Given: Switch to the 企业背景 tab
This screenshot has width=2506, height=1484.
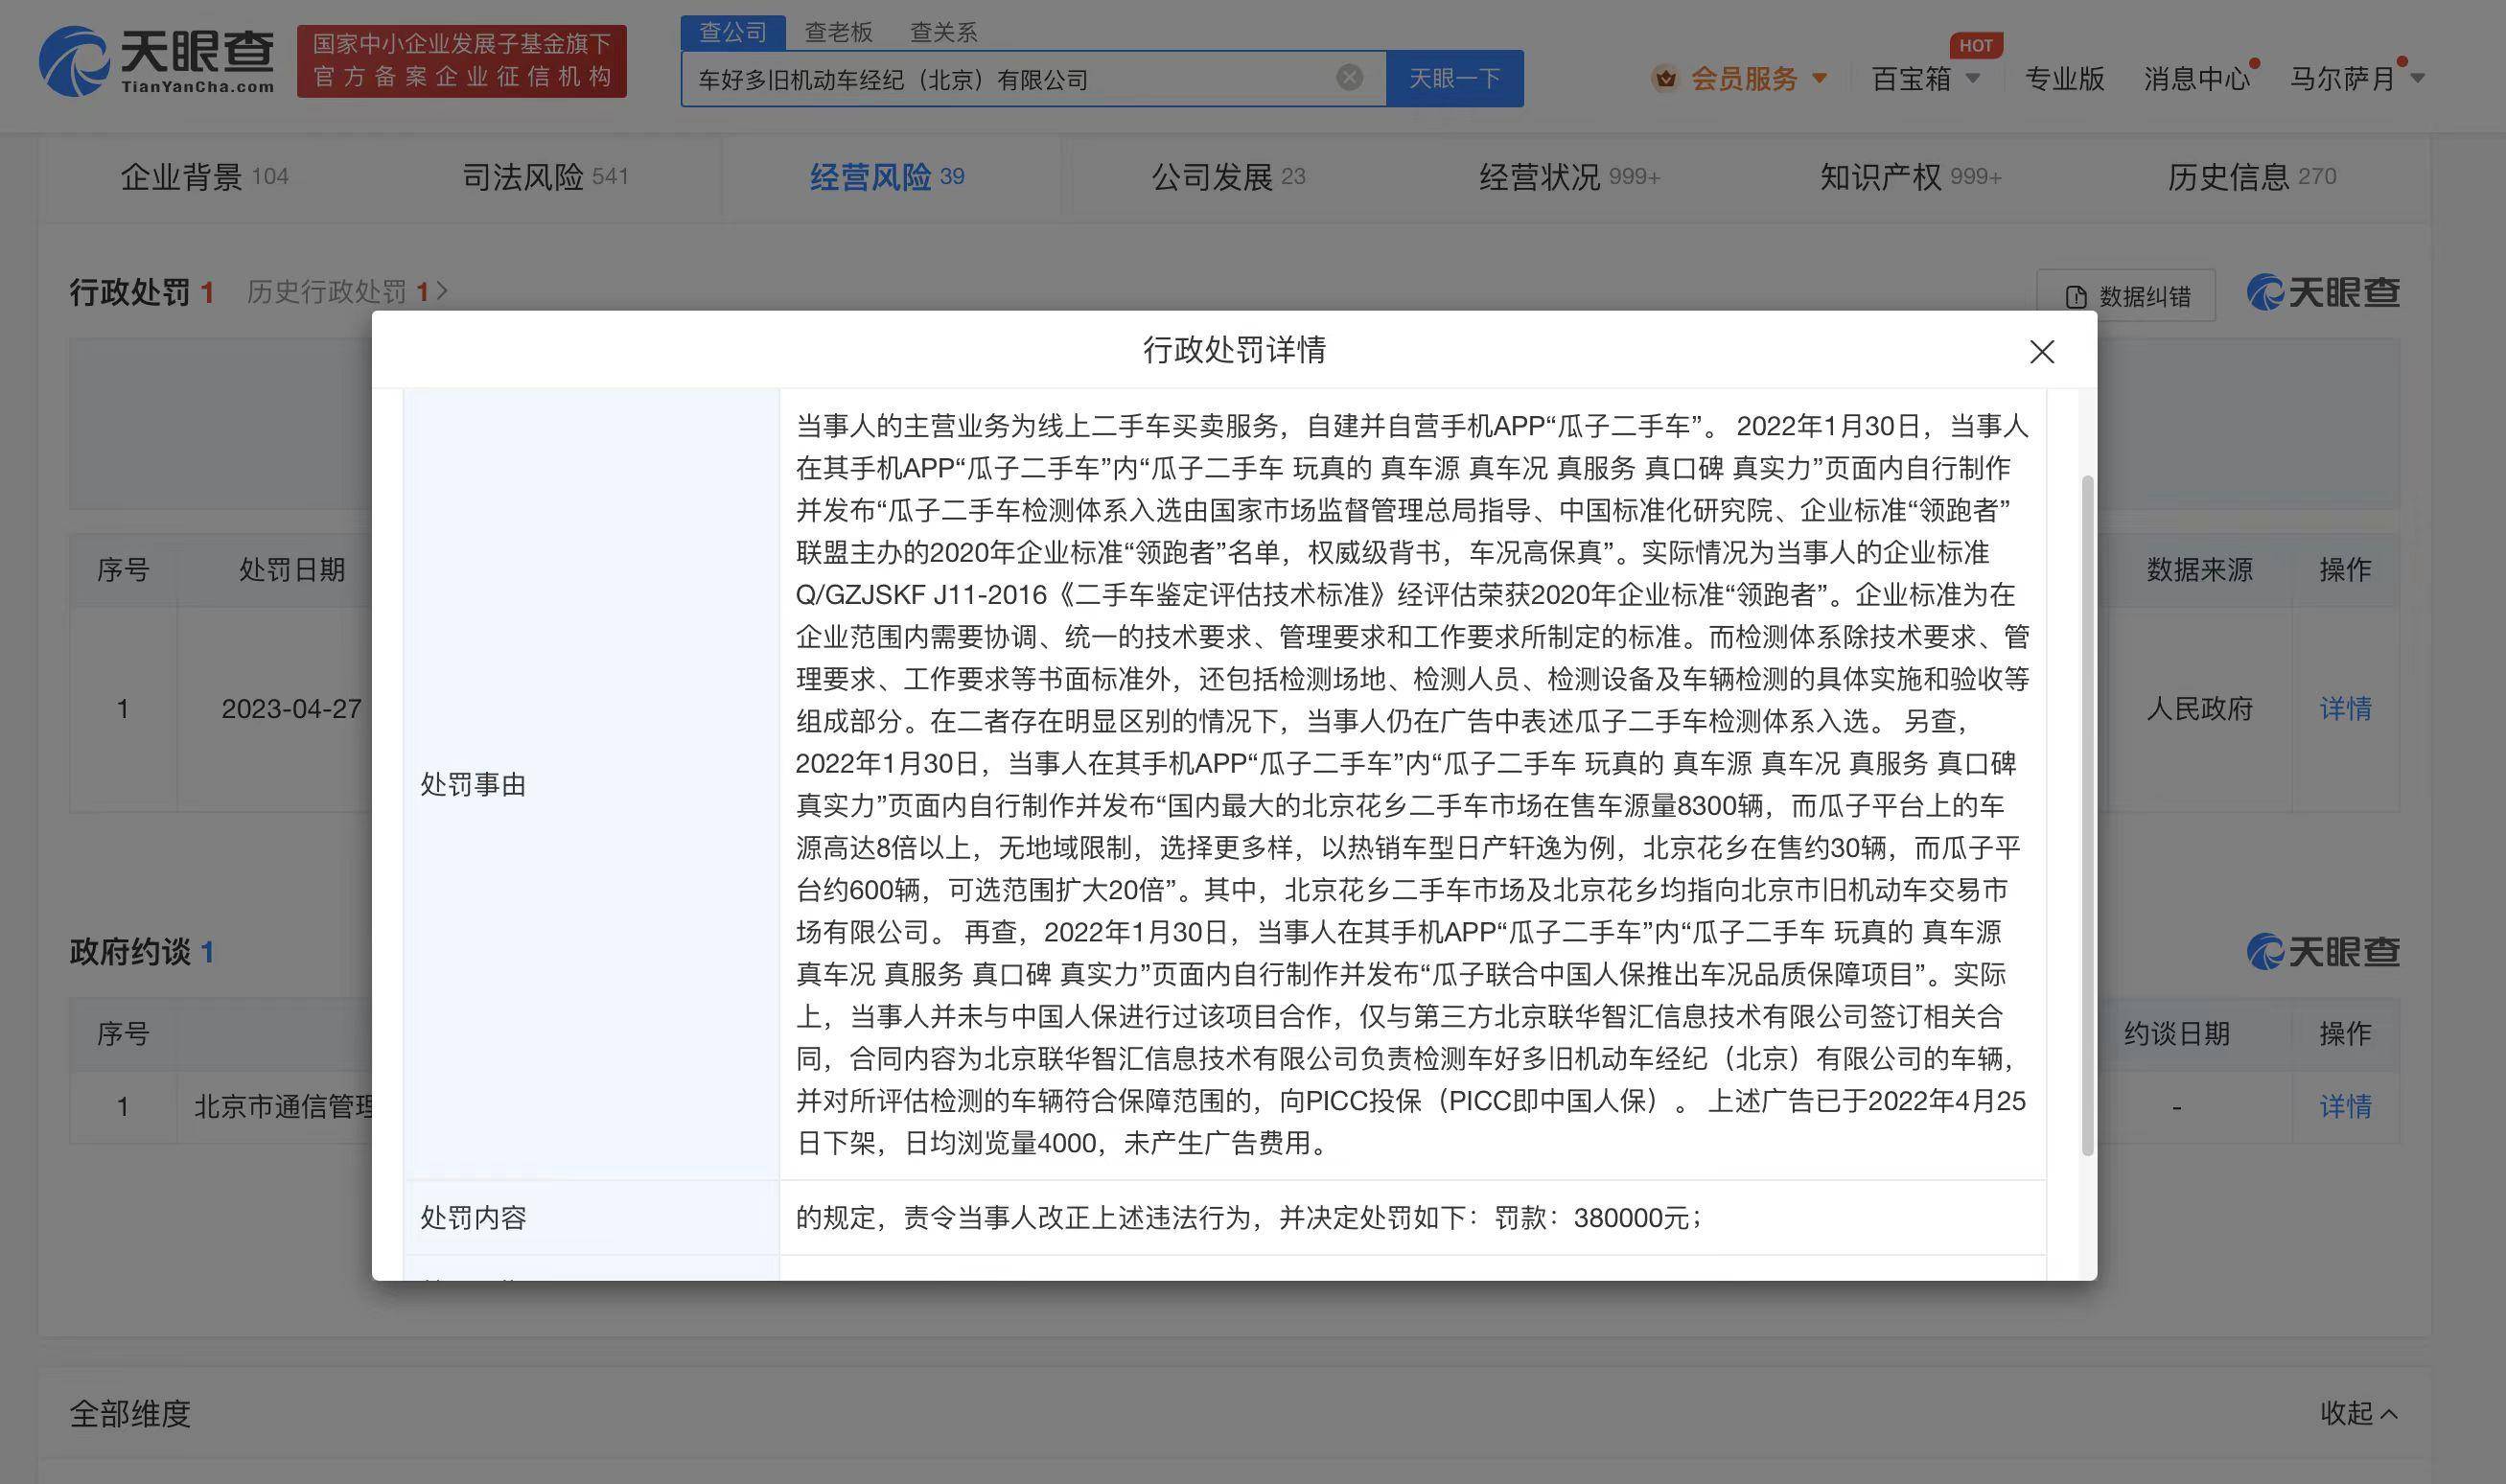Looking at the screenshot, I should click(204, 177).
